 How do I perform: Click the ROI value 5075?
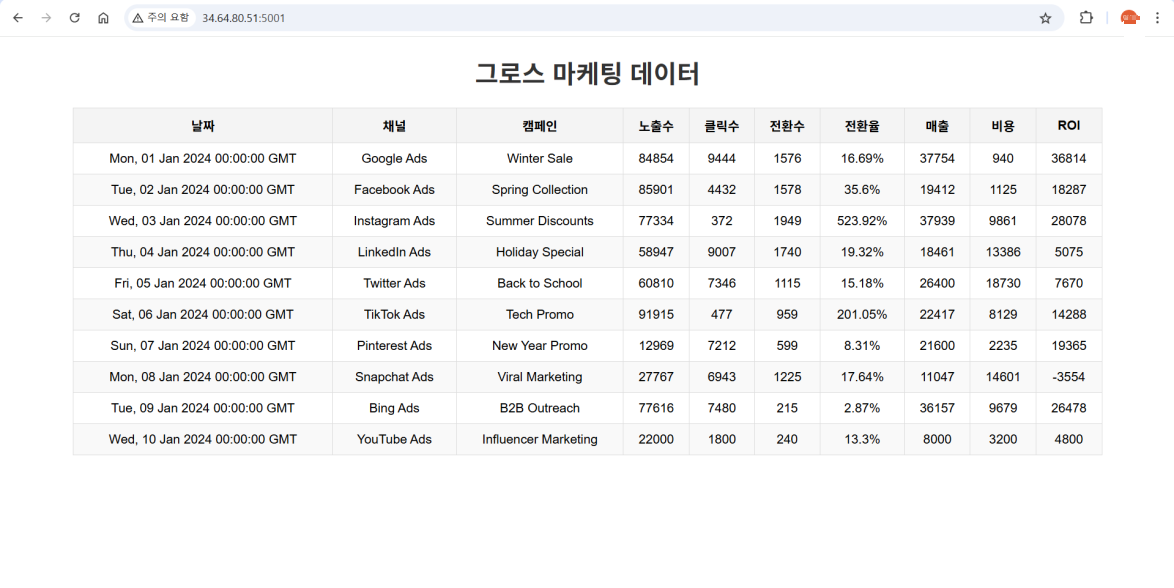coord(1068,252)
